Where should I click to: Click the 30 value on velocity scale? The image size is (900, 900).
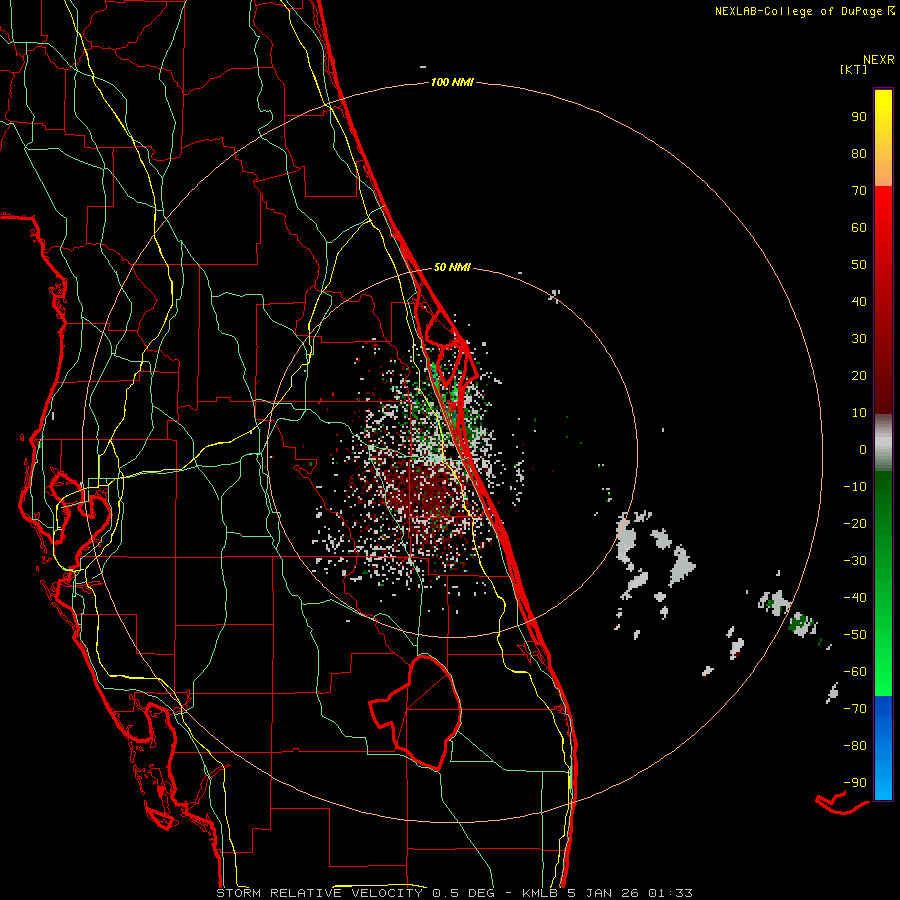859,339
